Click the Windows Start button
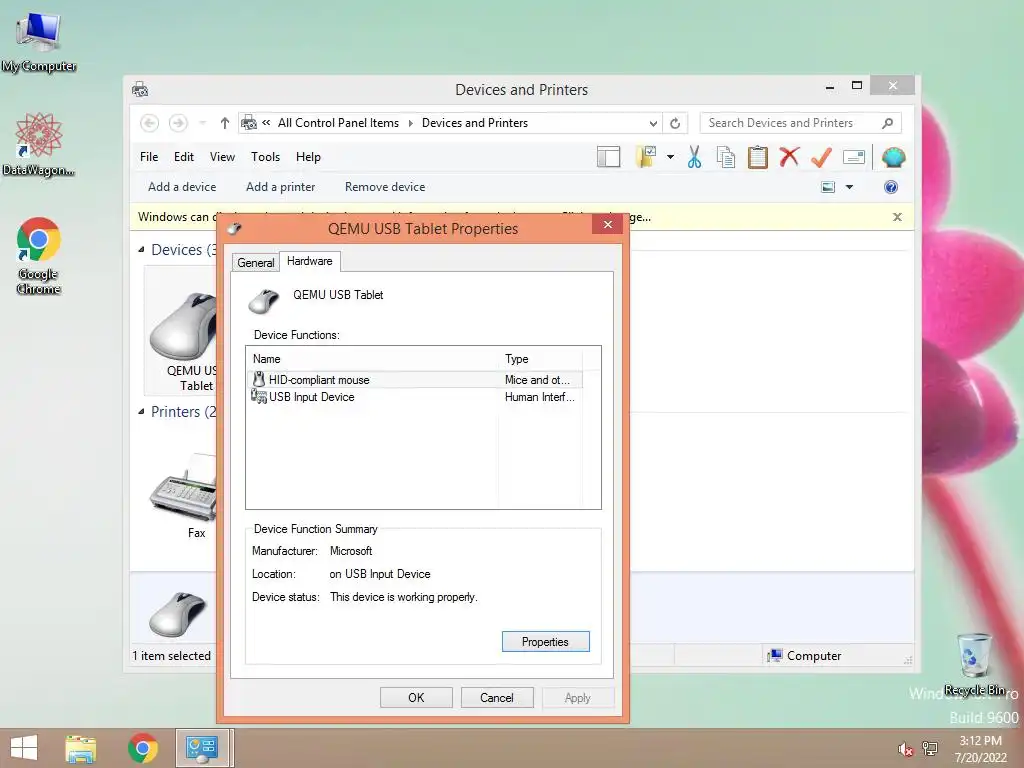1024x768 pixels. [24, 748]
